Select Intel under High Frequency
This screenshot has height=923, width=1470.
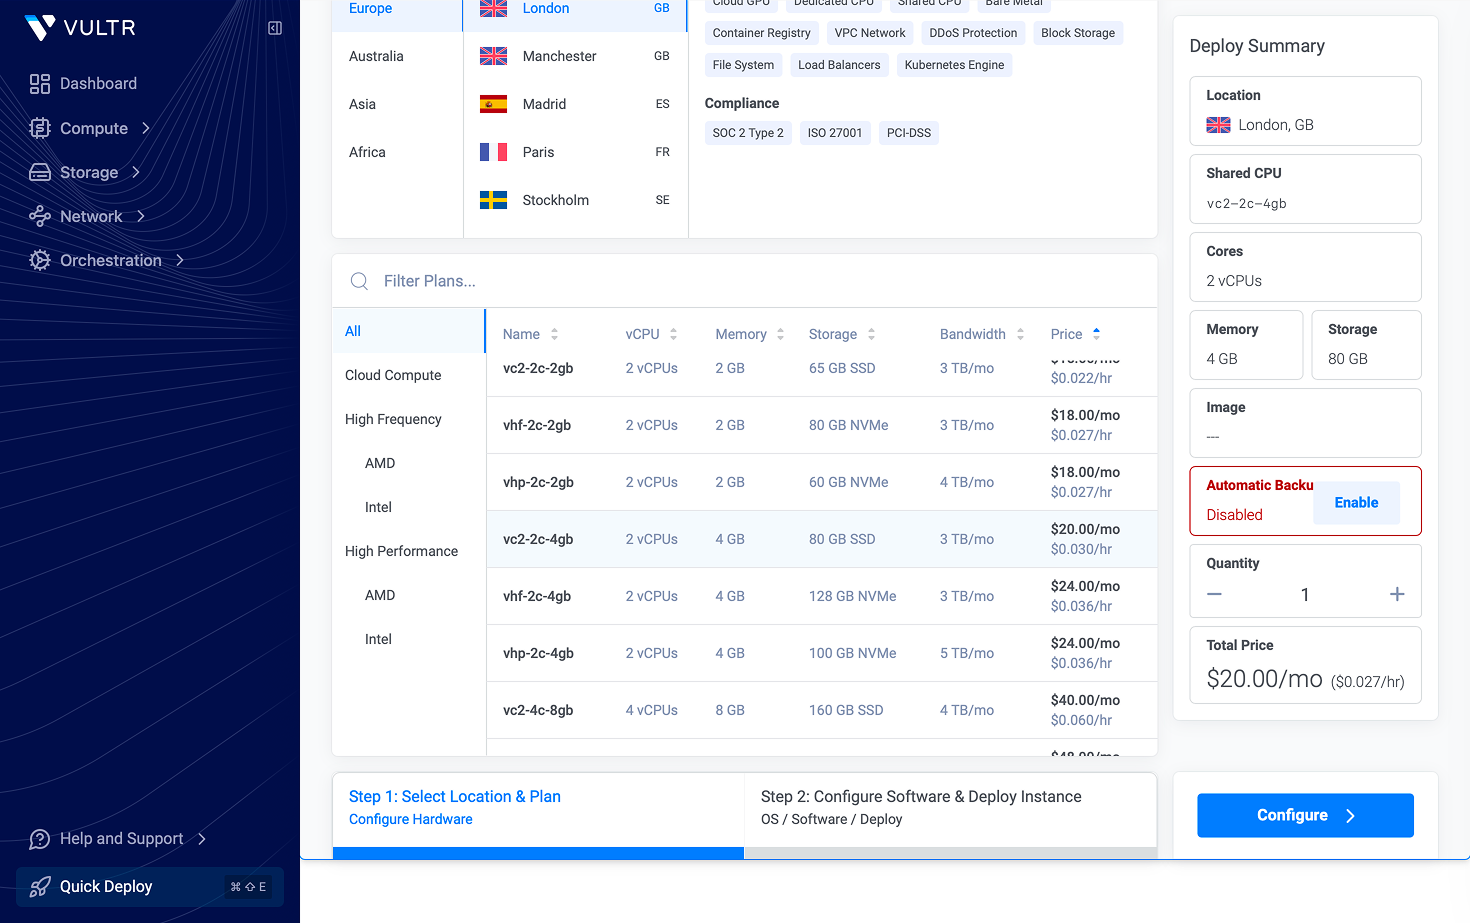(409, 507)
